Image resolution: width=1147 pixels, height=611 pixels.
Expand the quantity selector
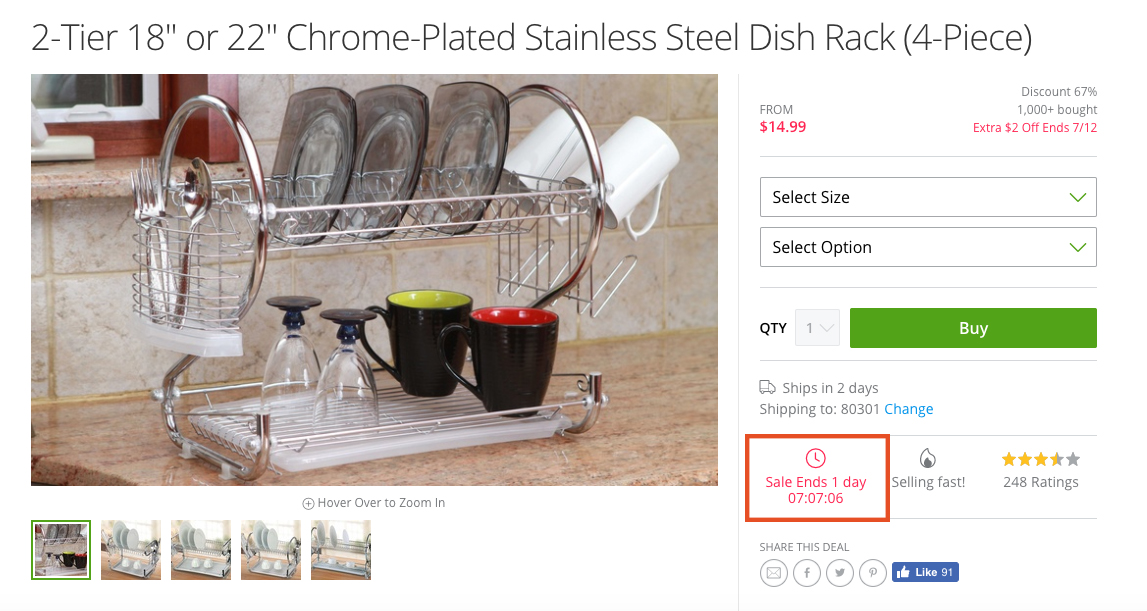point(817,327)
